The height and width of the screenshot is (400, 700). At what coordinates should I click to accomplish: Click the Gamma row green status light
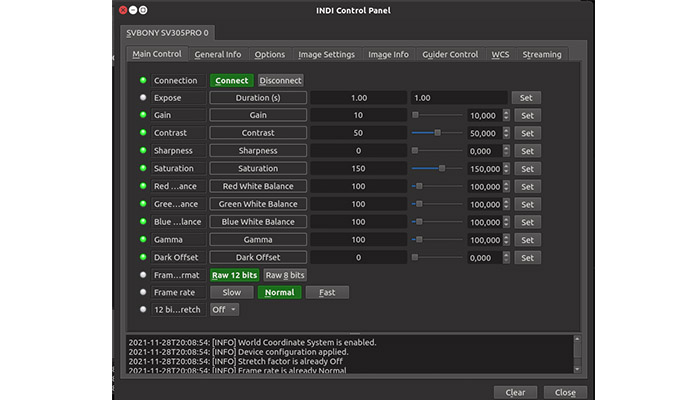tap(143, 240)
